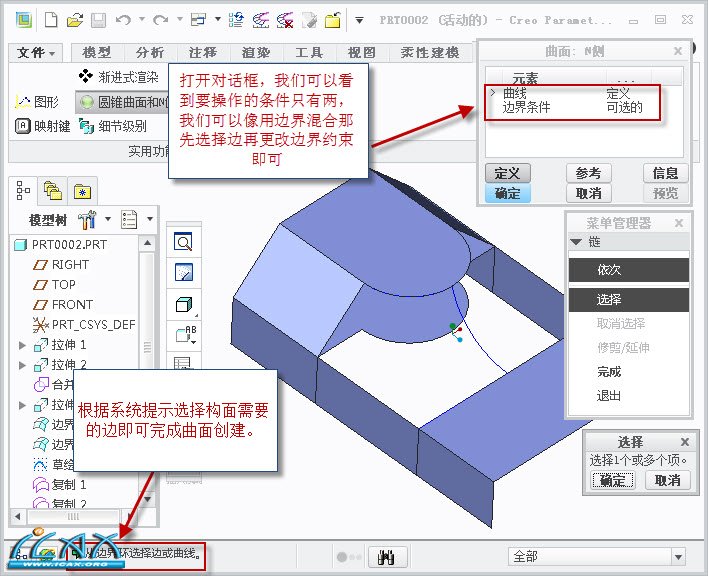Switch to the 工具 ribbon tab
Image resolution: width=708 pixels, height=576 pixels.
pyautogui.click(x=309, y=52)
